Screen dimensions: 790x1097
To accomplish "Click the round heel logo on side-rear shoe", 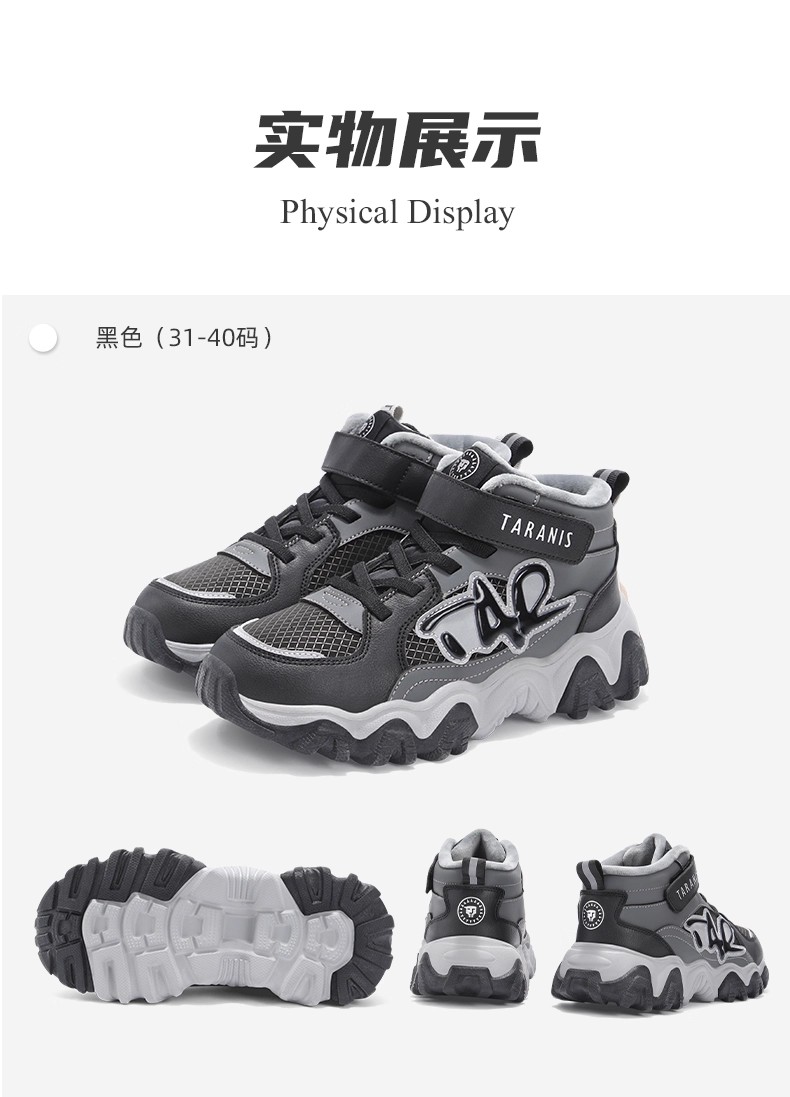I will click(593, 916).
